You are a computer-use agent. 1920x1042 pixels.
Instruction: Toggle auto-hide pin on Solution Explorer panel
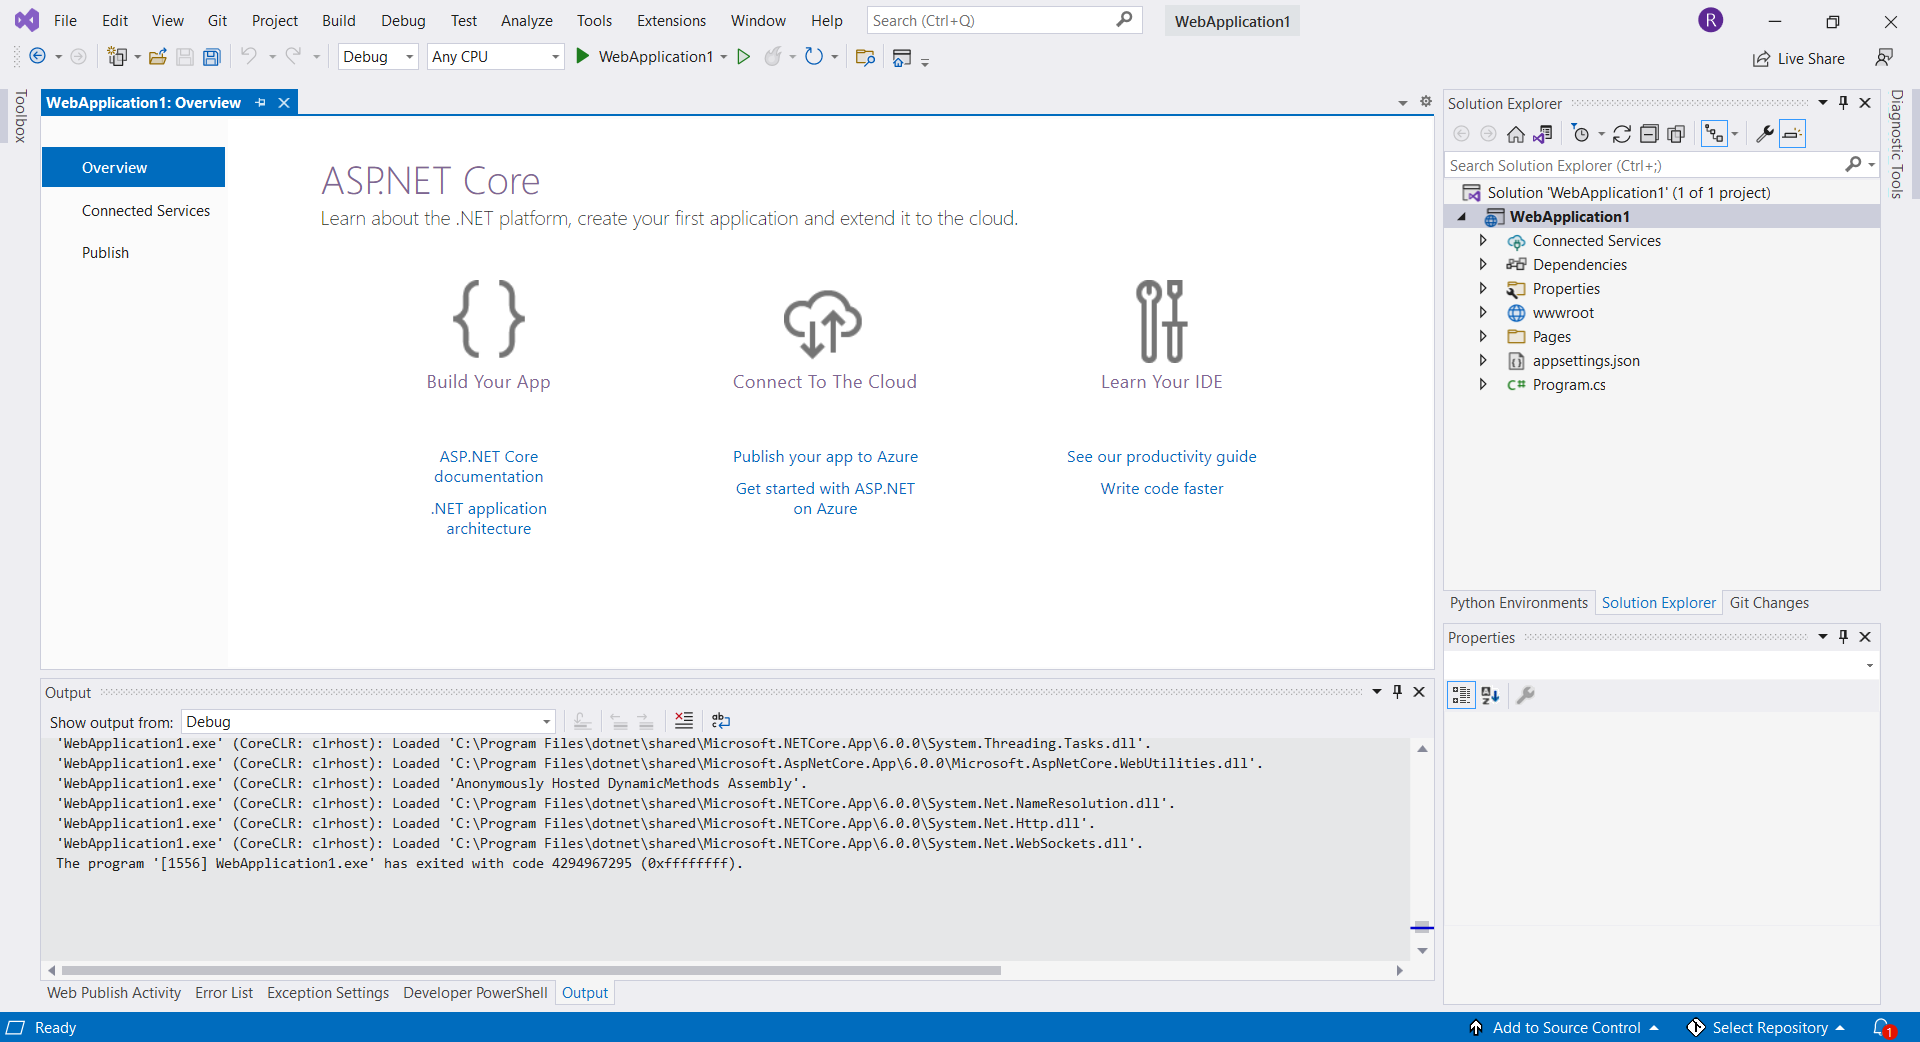(x=1843, y=103)
